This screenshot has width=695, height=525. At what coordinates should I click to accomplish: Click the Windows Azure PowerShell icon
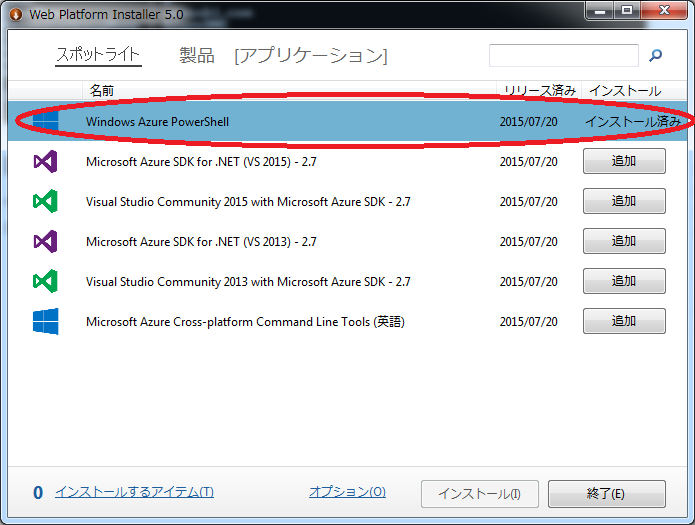[45, 121]
